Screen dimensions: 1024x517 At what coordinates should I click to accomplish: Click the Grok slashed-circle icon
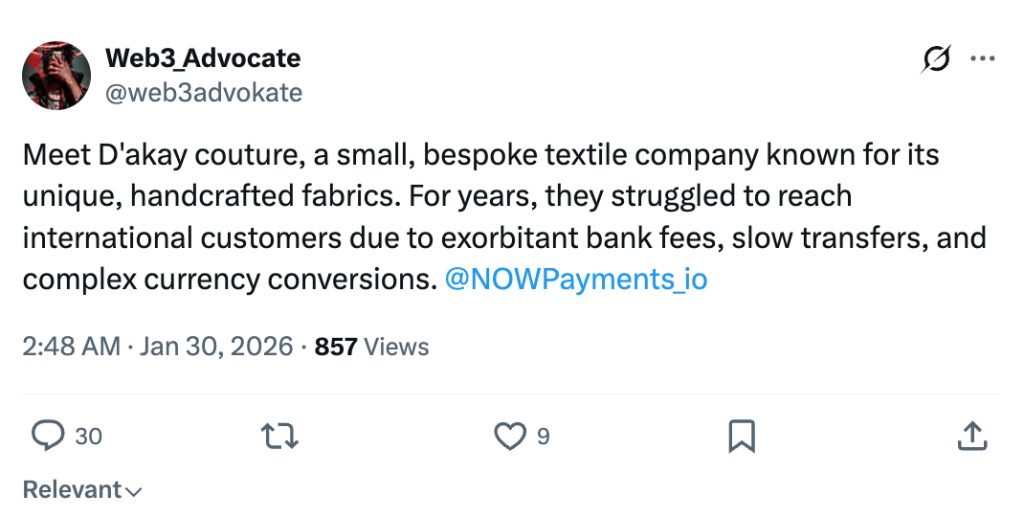(x=936, y=60)
